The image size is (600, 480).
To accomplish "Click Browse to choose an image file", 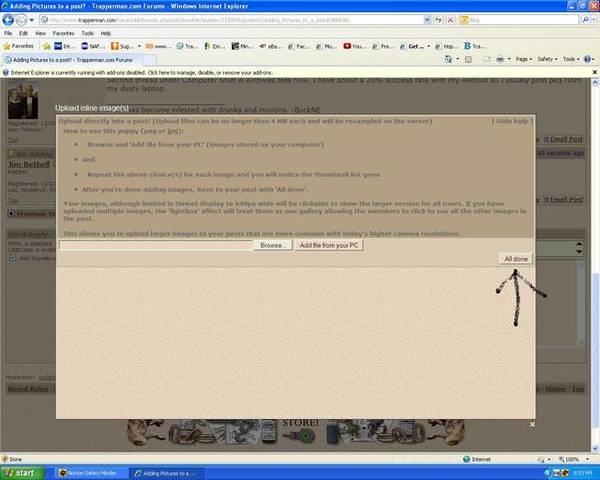I will (x=271, y=244).
